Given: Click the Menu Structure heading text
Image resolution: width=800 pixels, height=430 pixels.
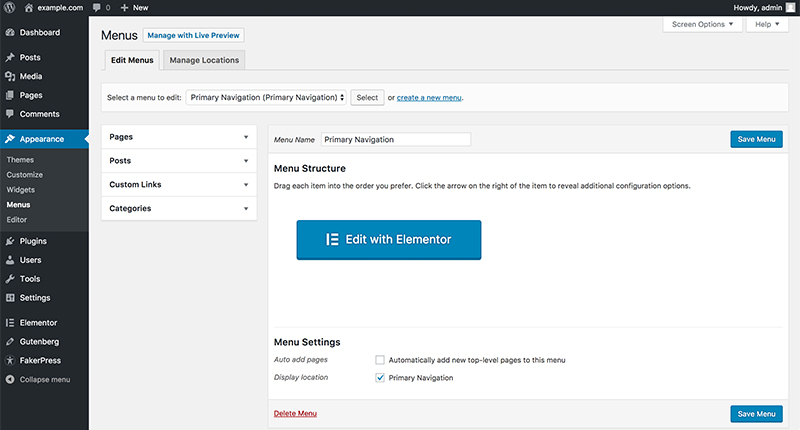Looking at the screenshot, I should point(310,168).
